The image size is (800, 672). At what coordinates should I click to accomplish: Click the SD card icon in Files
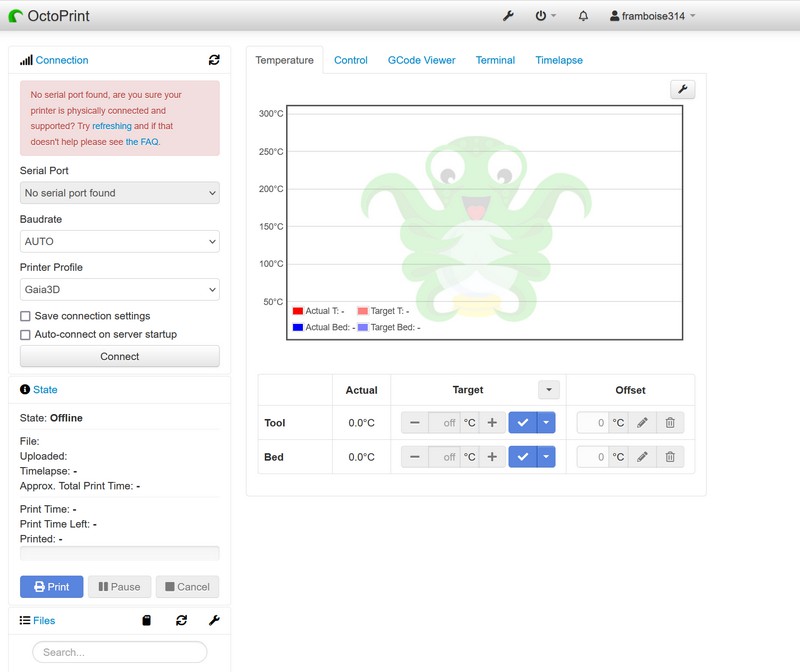(146, 620)
